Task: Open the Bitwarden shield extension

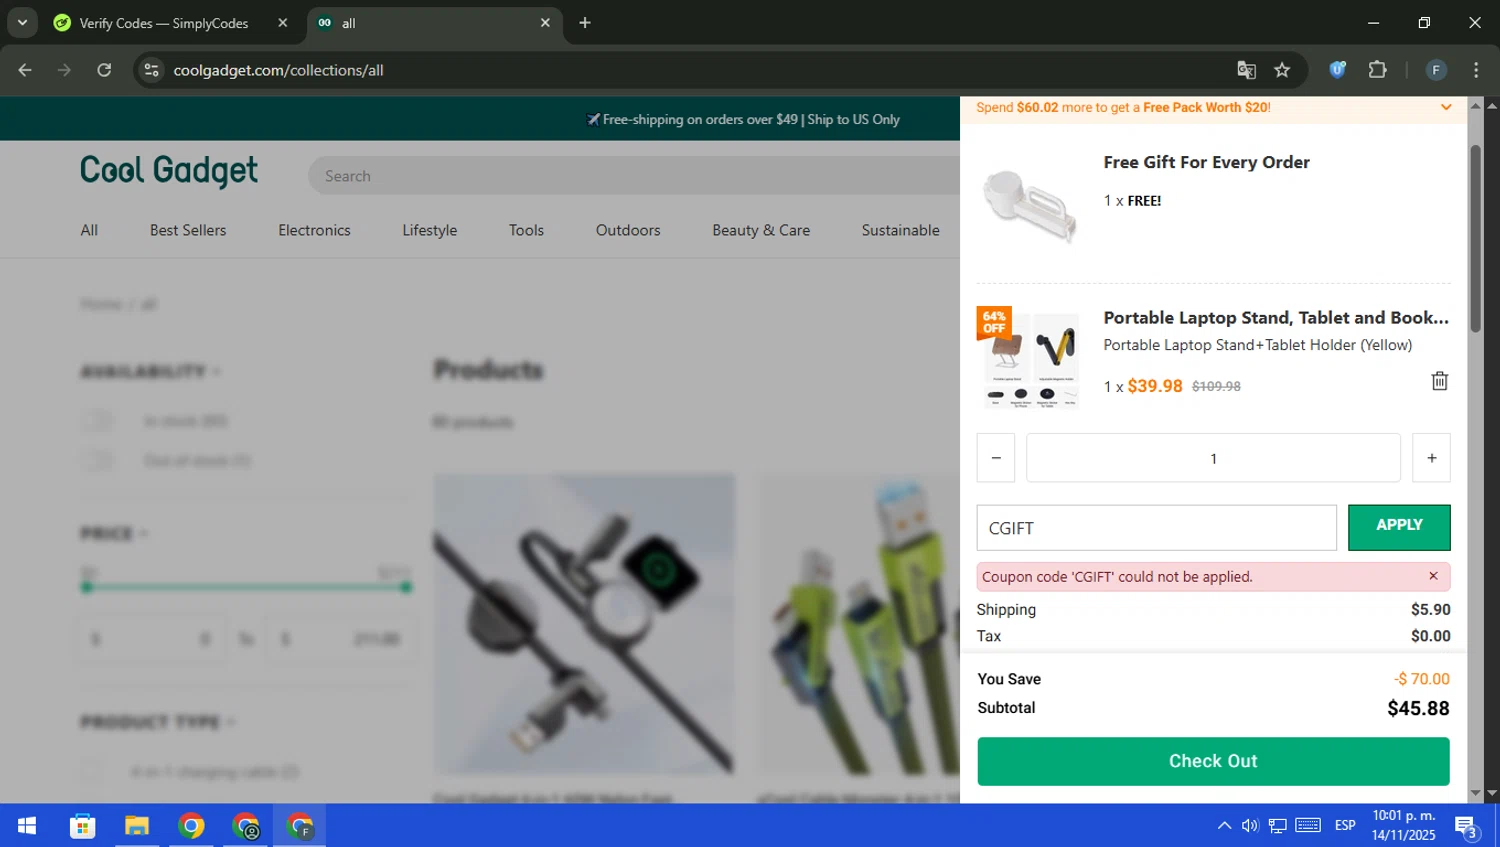Action: coord(1337,70)
